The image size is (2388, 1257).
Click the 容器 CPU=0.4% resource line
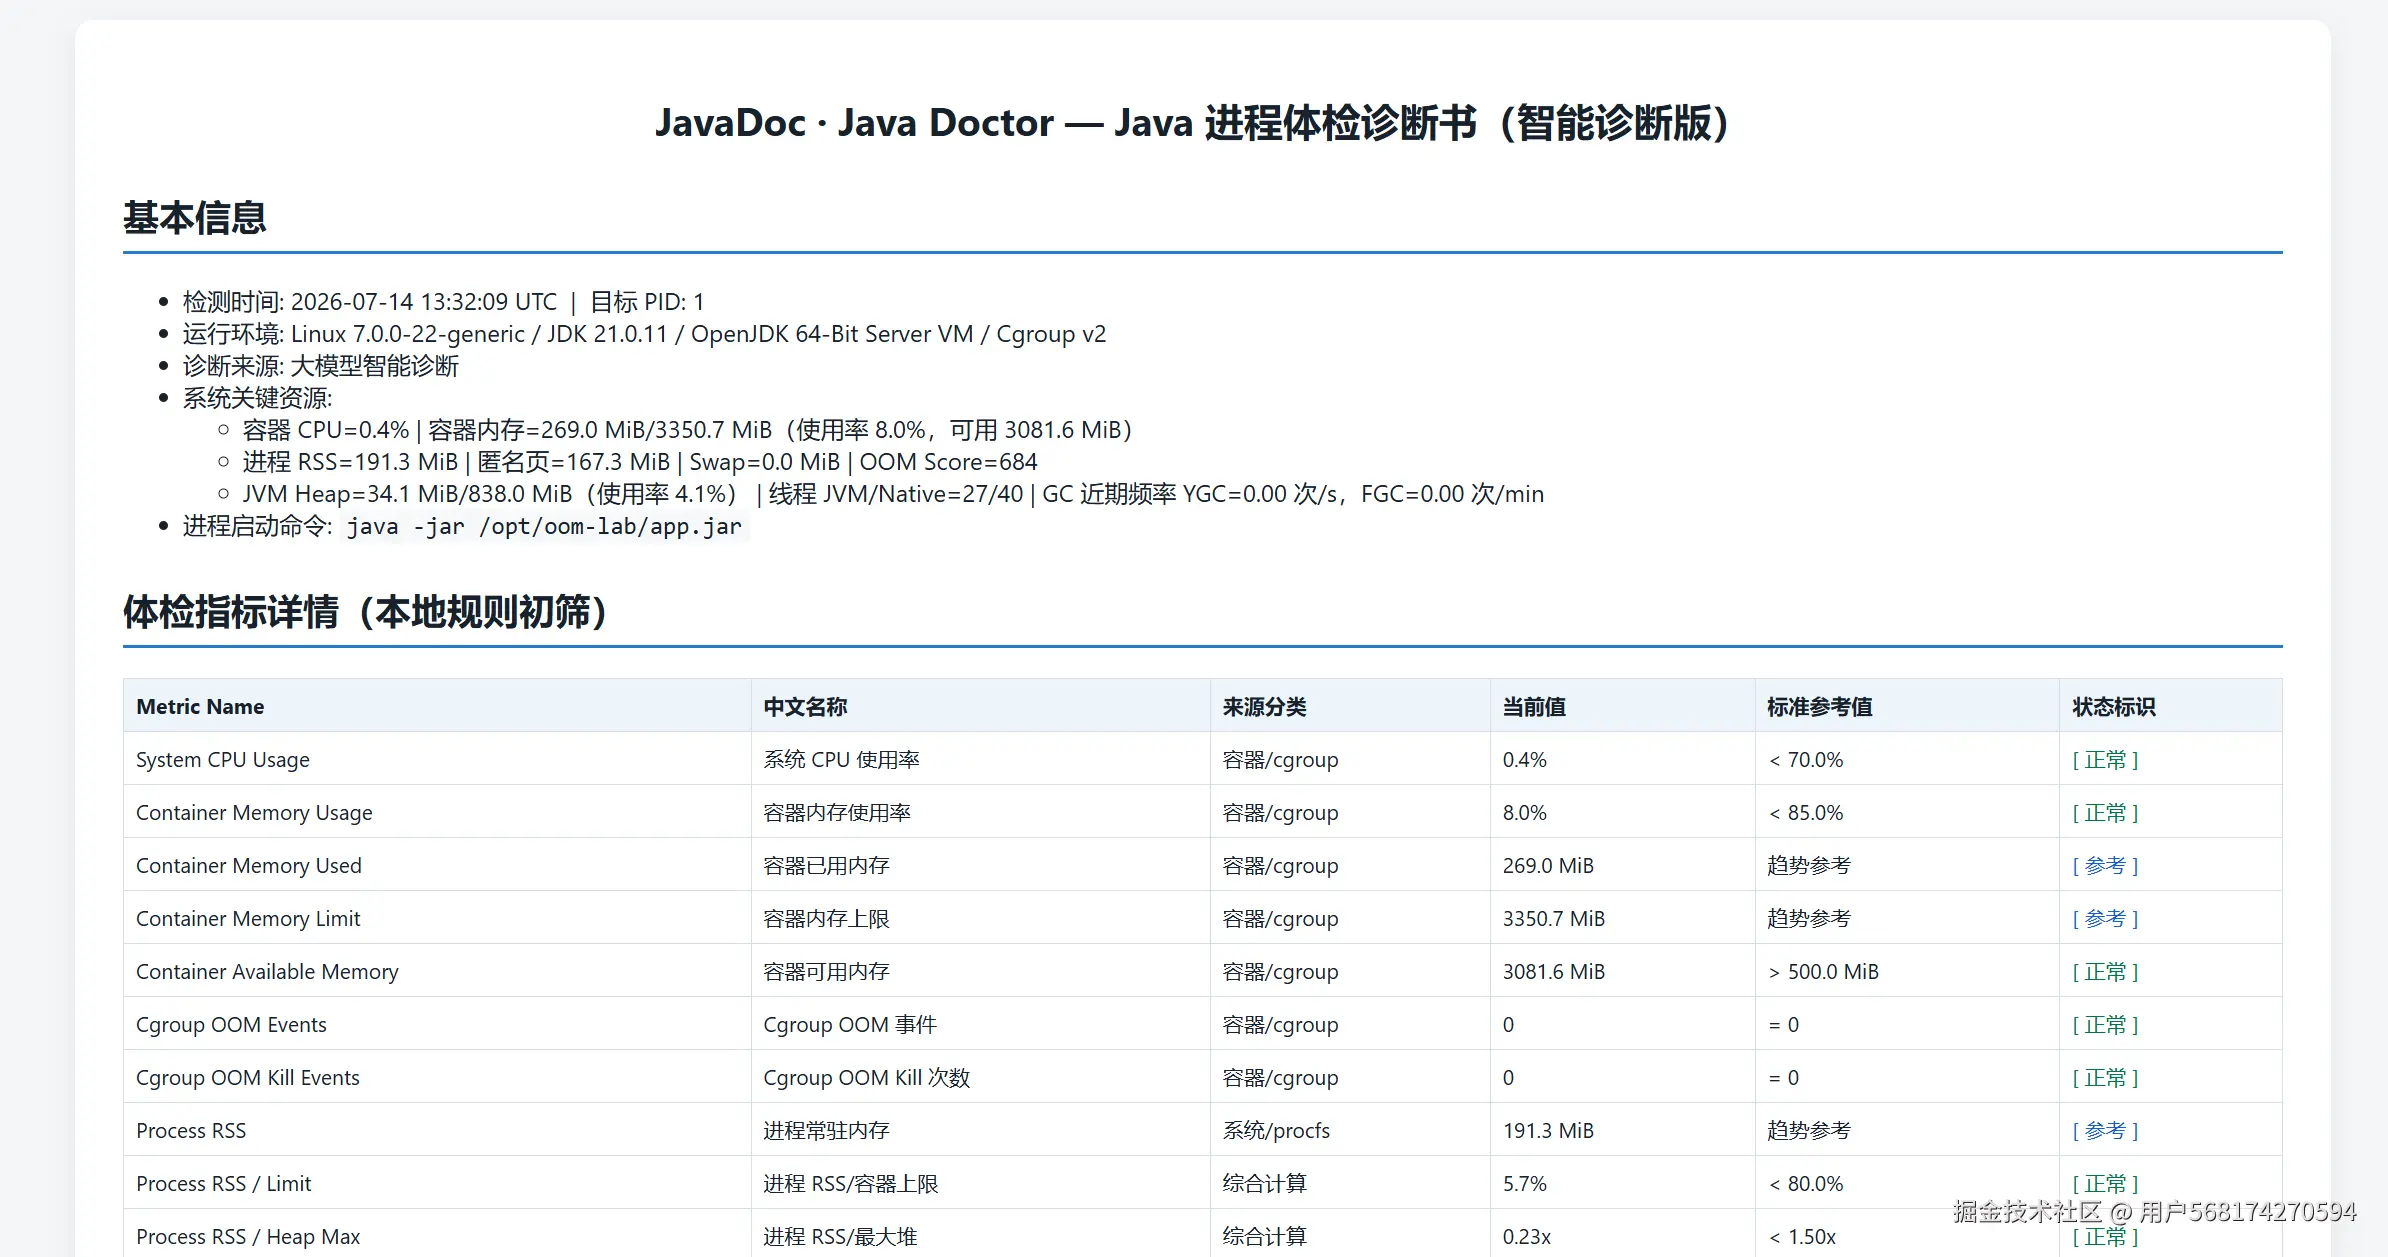(688, 429)
